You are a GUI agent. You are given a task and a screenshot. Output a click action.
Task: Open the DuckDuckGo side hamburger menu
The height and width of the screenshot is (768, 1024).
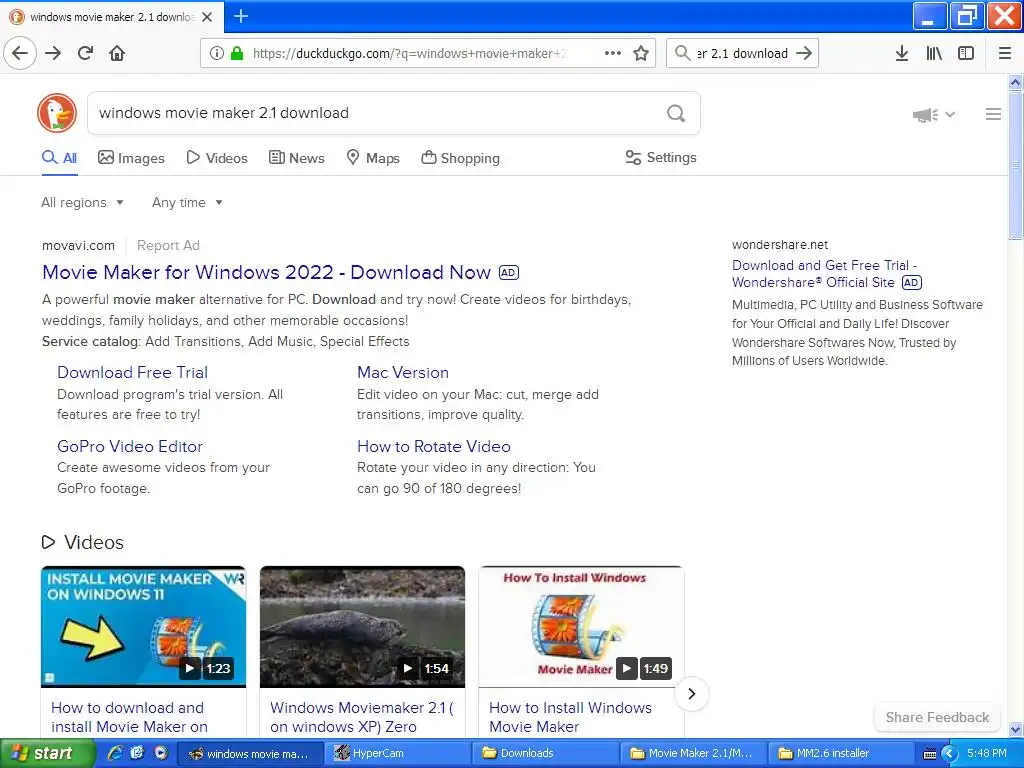coord(993,114)
